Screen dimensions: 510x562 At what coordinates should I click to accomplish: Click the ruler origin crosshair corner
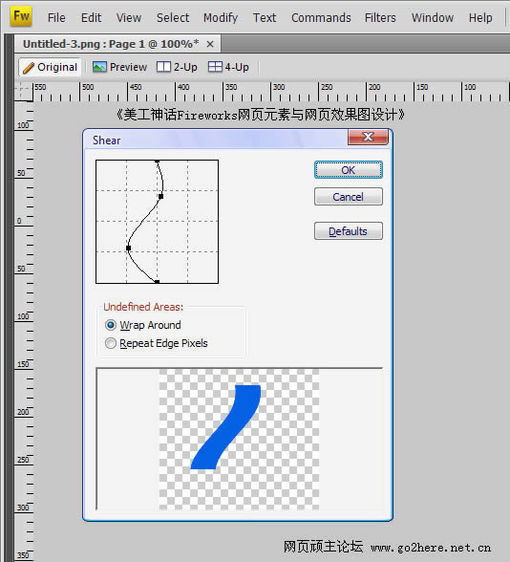[x=23, y=91]
